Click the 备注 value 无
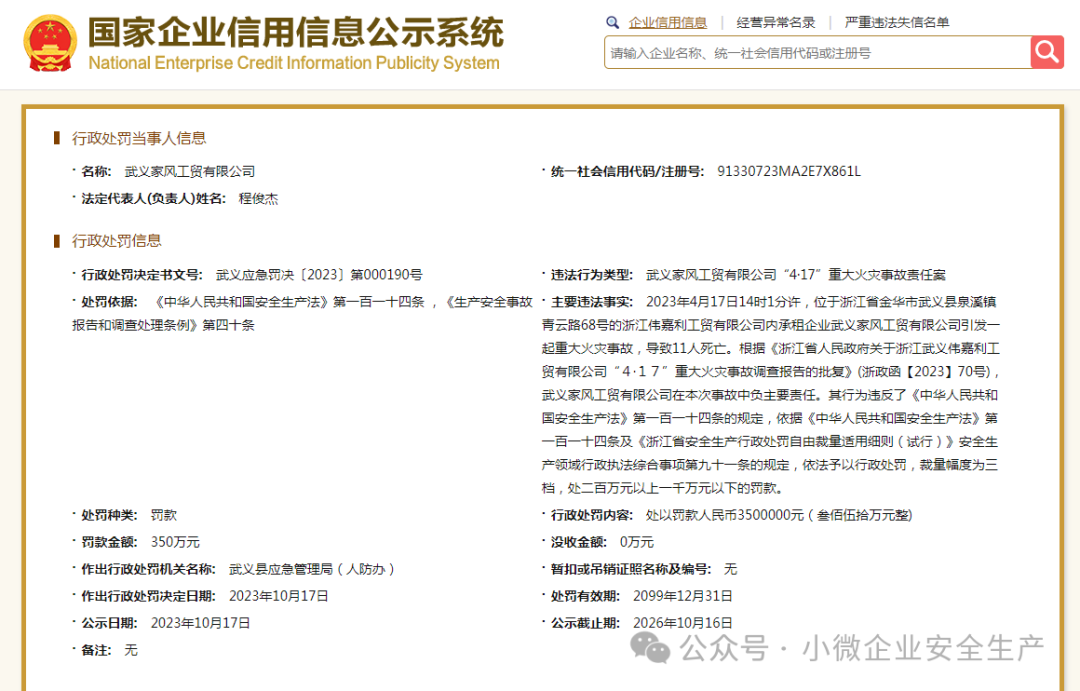Viewport: 1080px width, 691px height. 131,650
